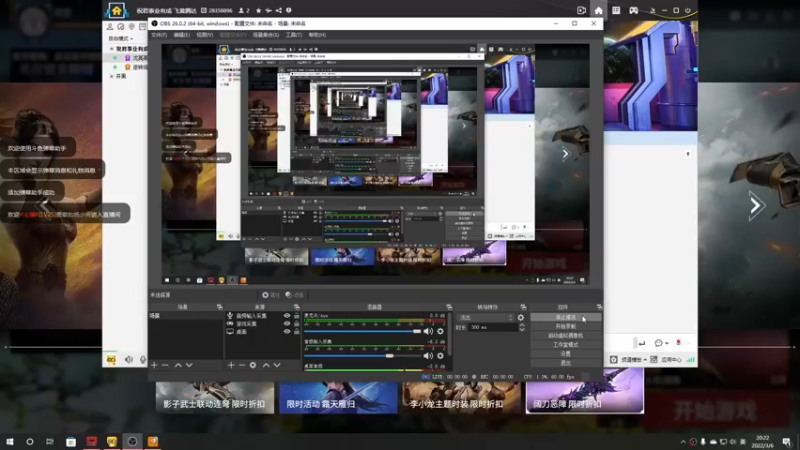This screenshot has height=450, width=800.
Task: Click the Windows Start button
Action: [x=10, y=441]
